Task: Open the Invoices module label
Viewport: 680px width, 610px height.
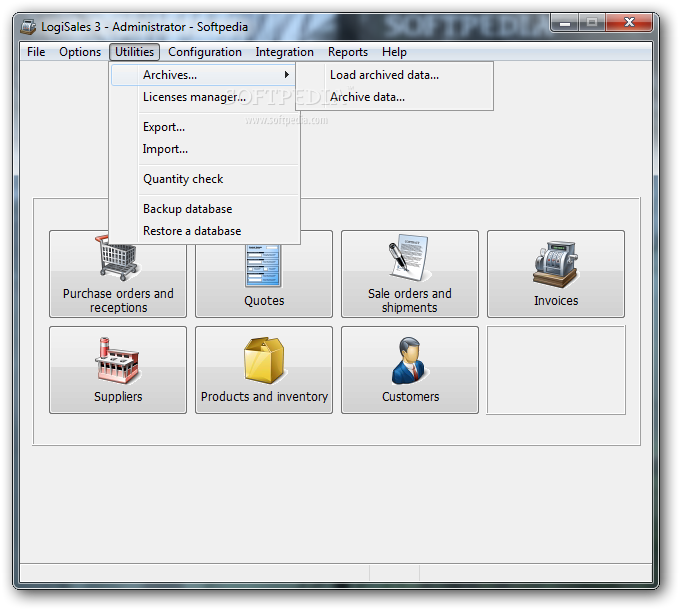Action: tap(556, 301)
